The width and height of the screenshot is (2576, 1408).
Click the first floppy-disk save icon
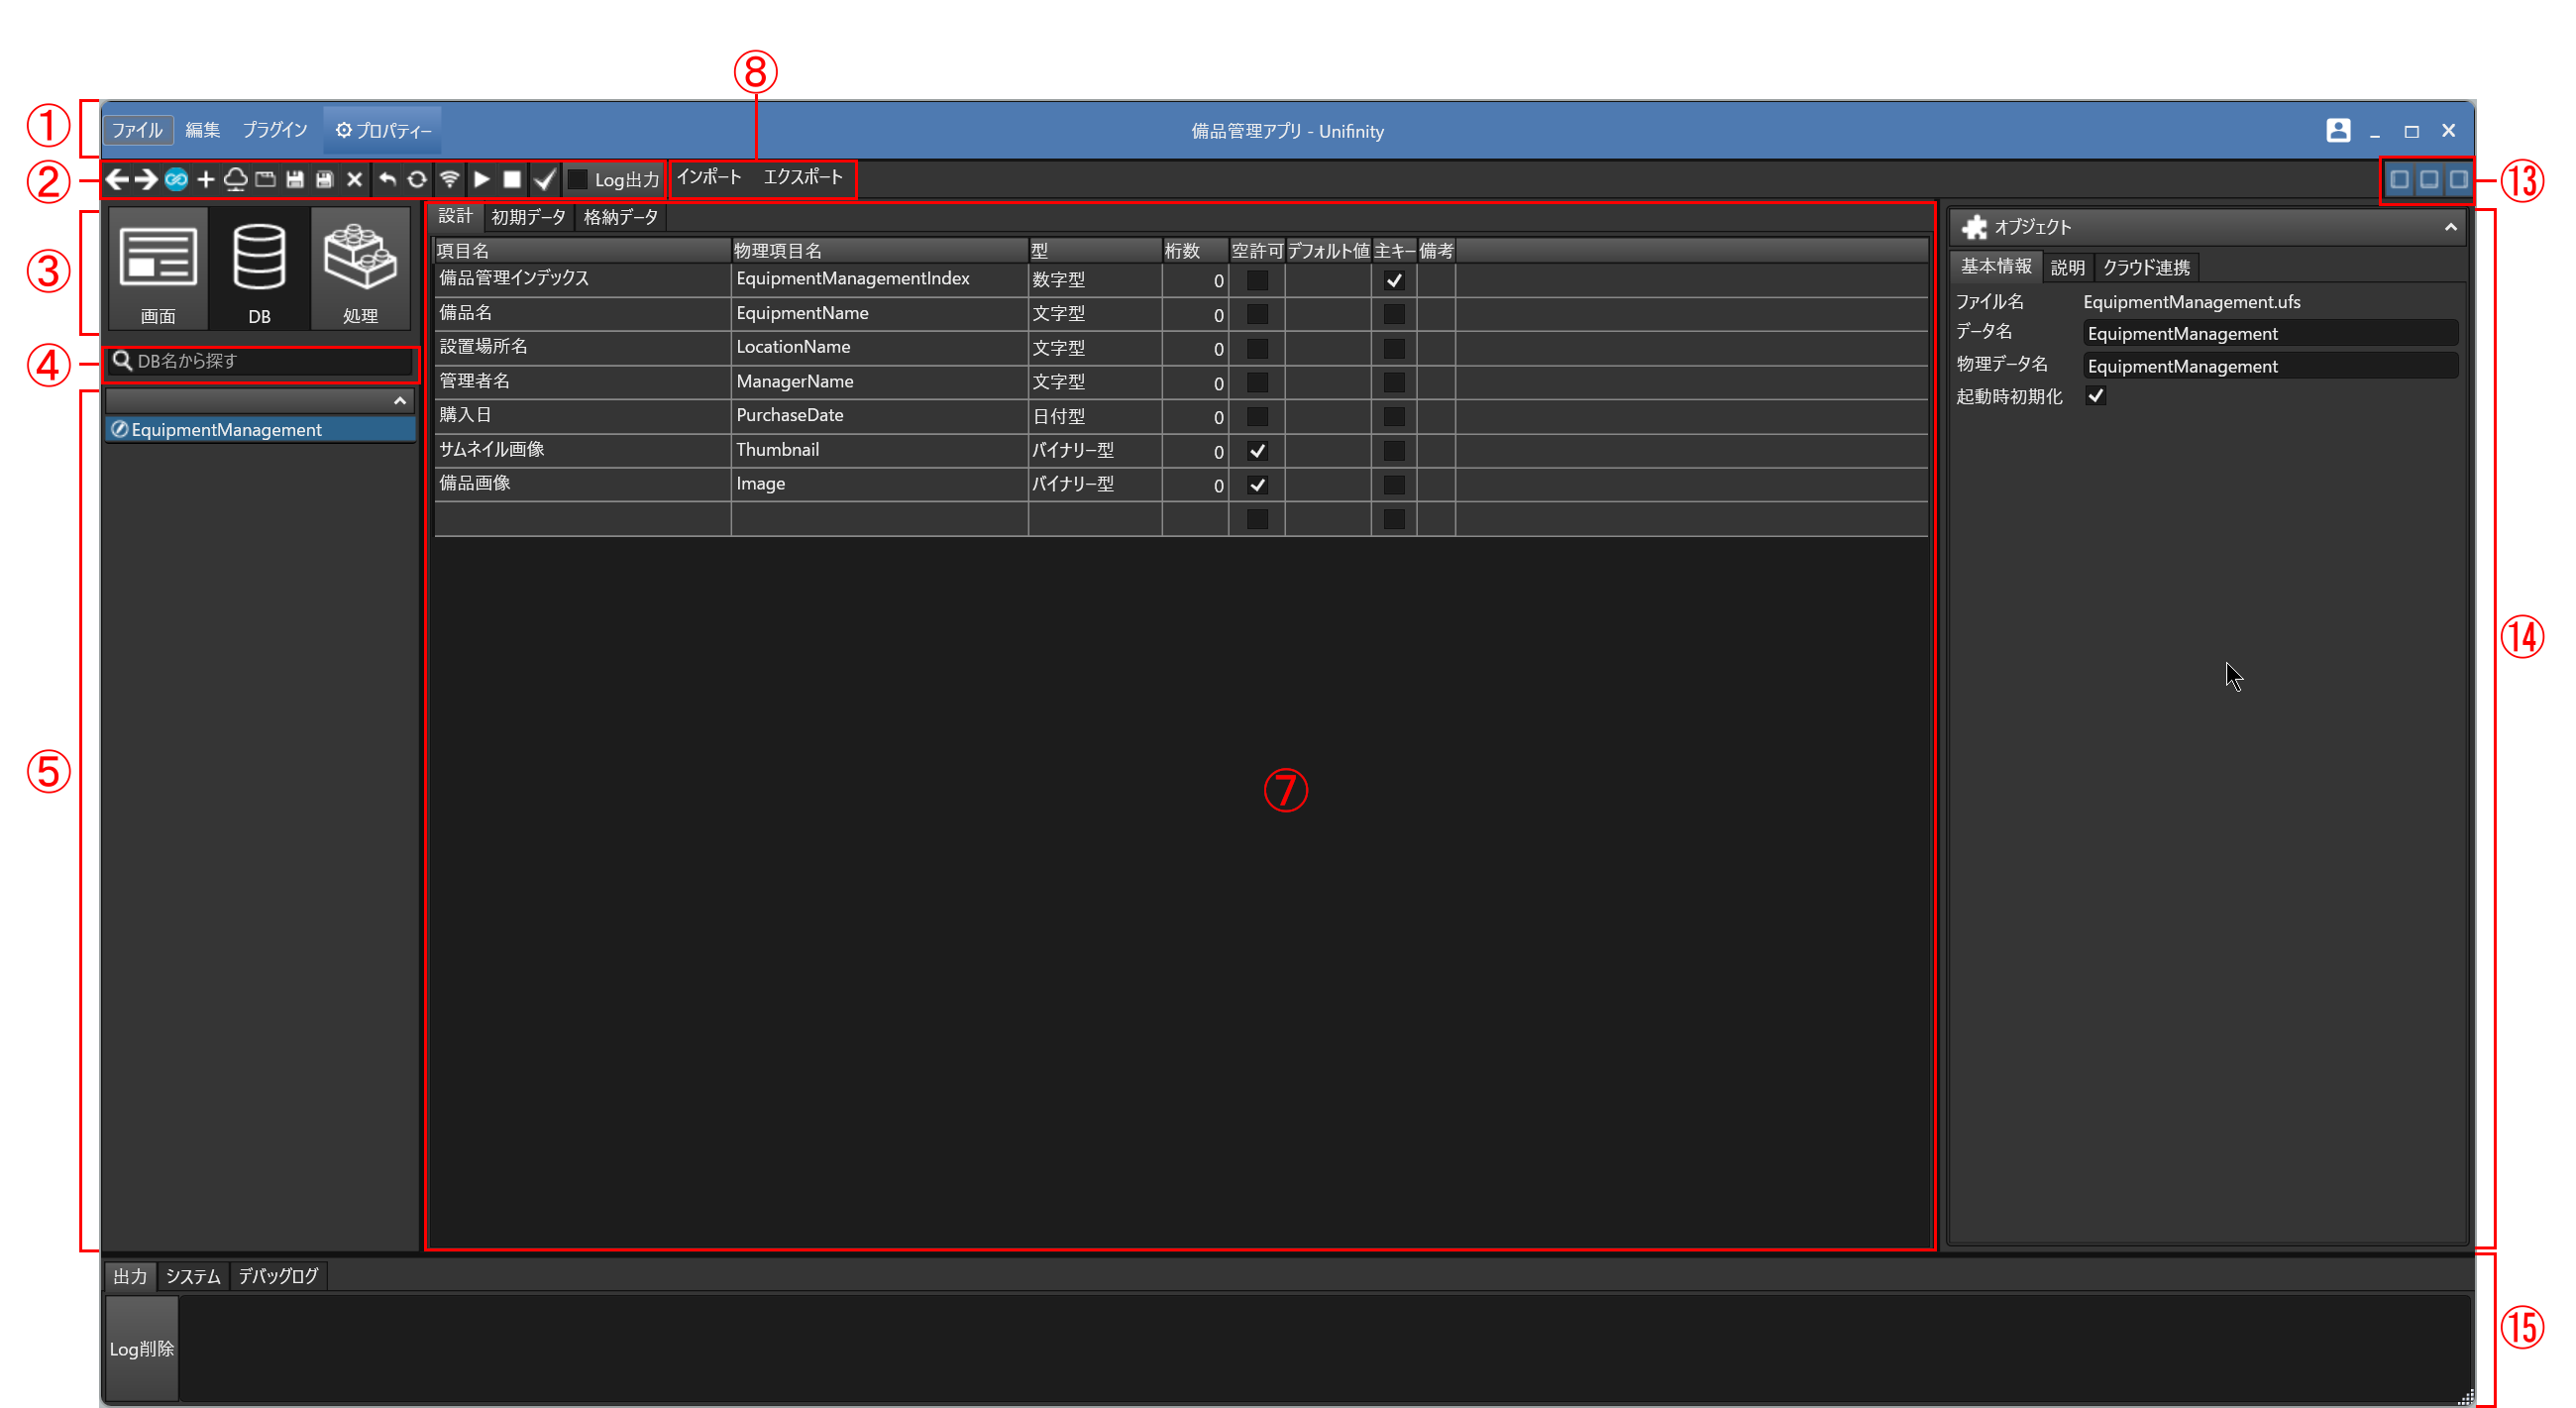(x=295, y=179)
